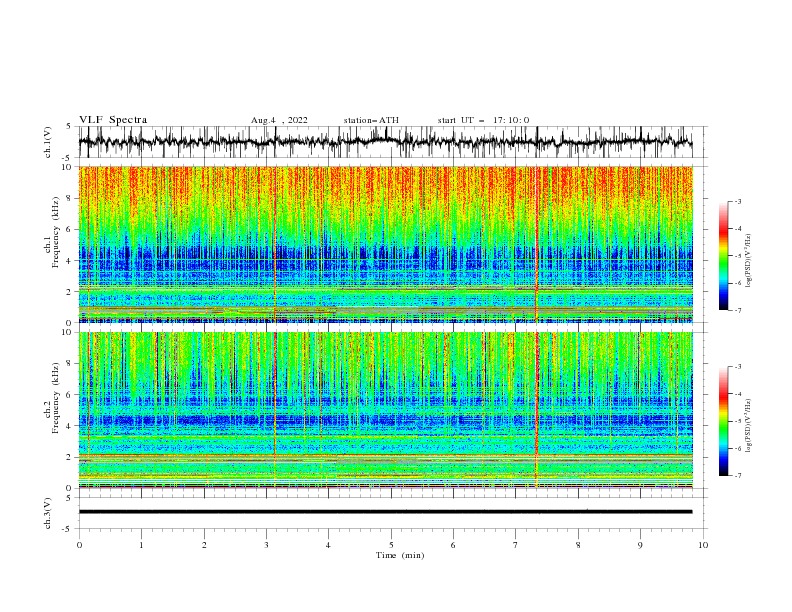This screenshot has height=612, width=792.
Task: Click the 'start UT = 17:10:0' text
Action: coord(483,120)
